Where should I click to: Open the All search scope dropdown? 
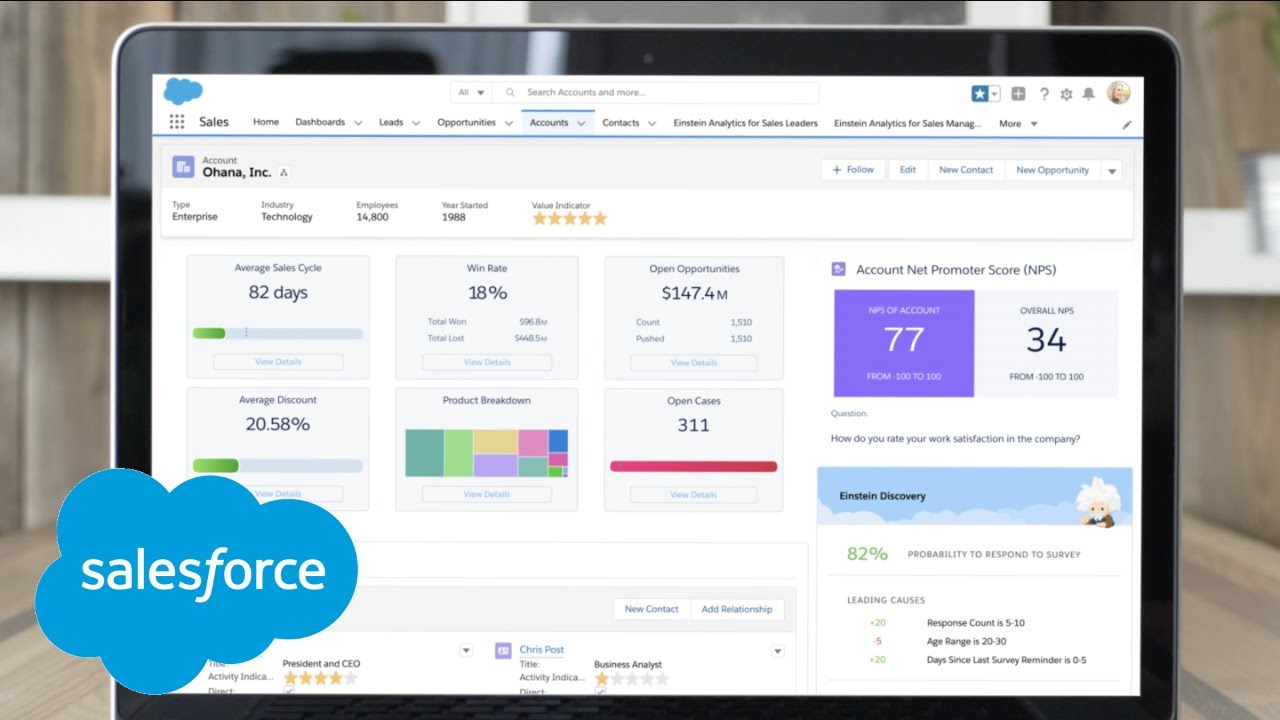470,93
